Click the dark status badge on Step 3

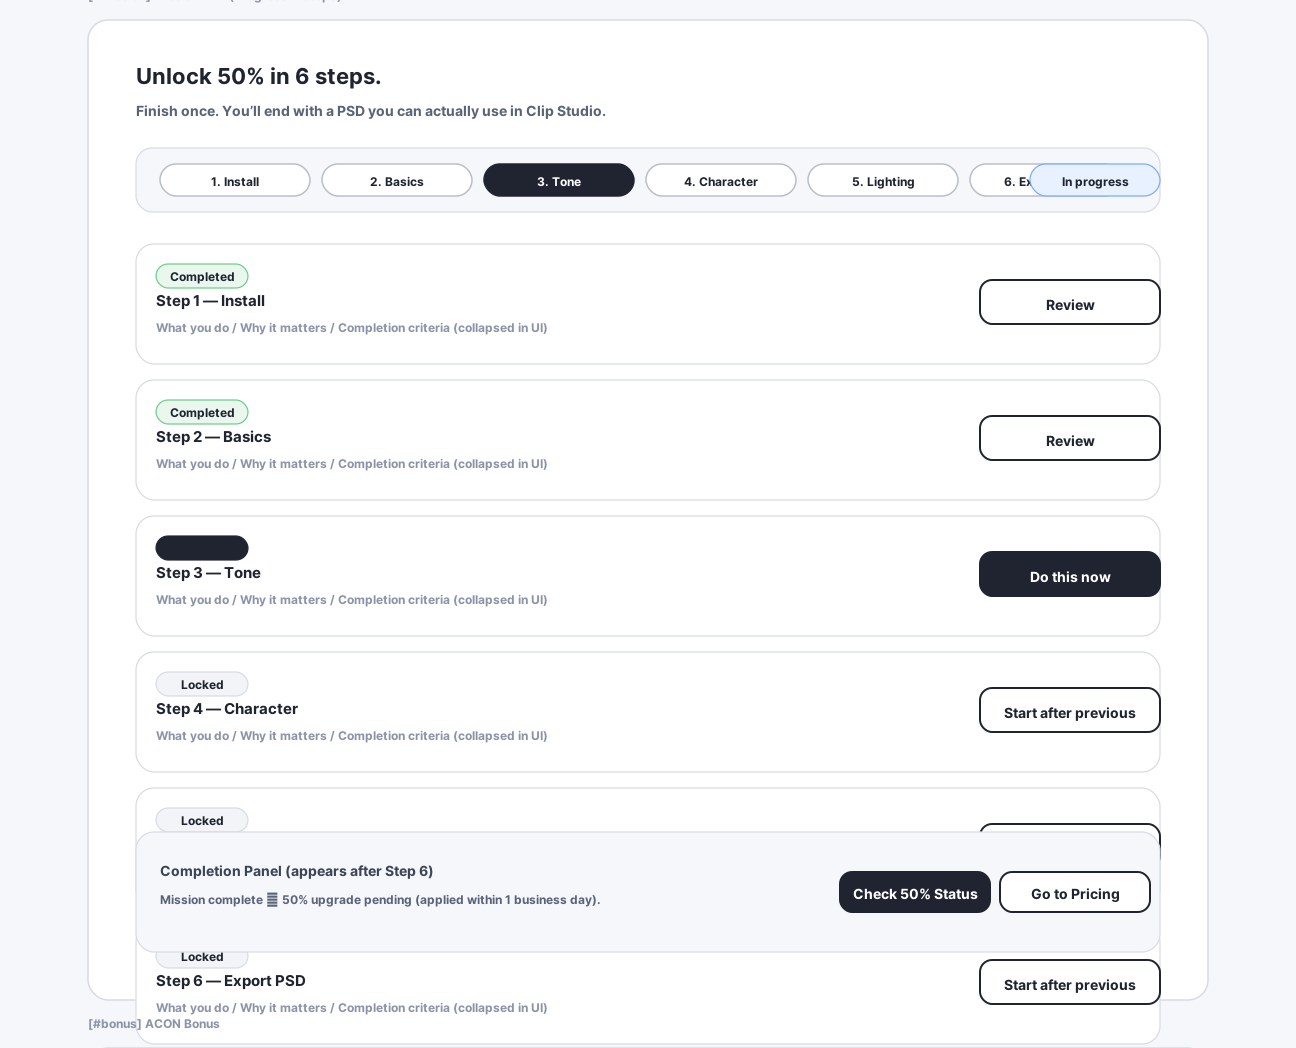pyautogui.click(x=202, y=548)
